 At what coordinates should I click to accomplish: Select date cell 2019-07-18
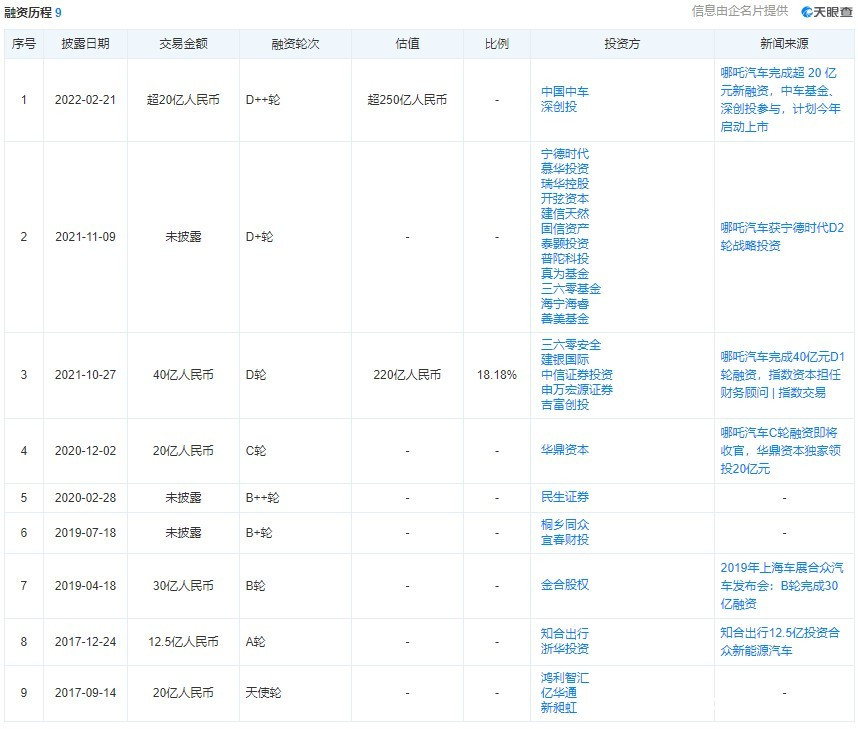85,533
